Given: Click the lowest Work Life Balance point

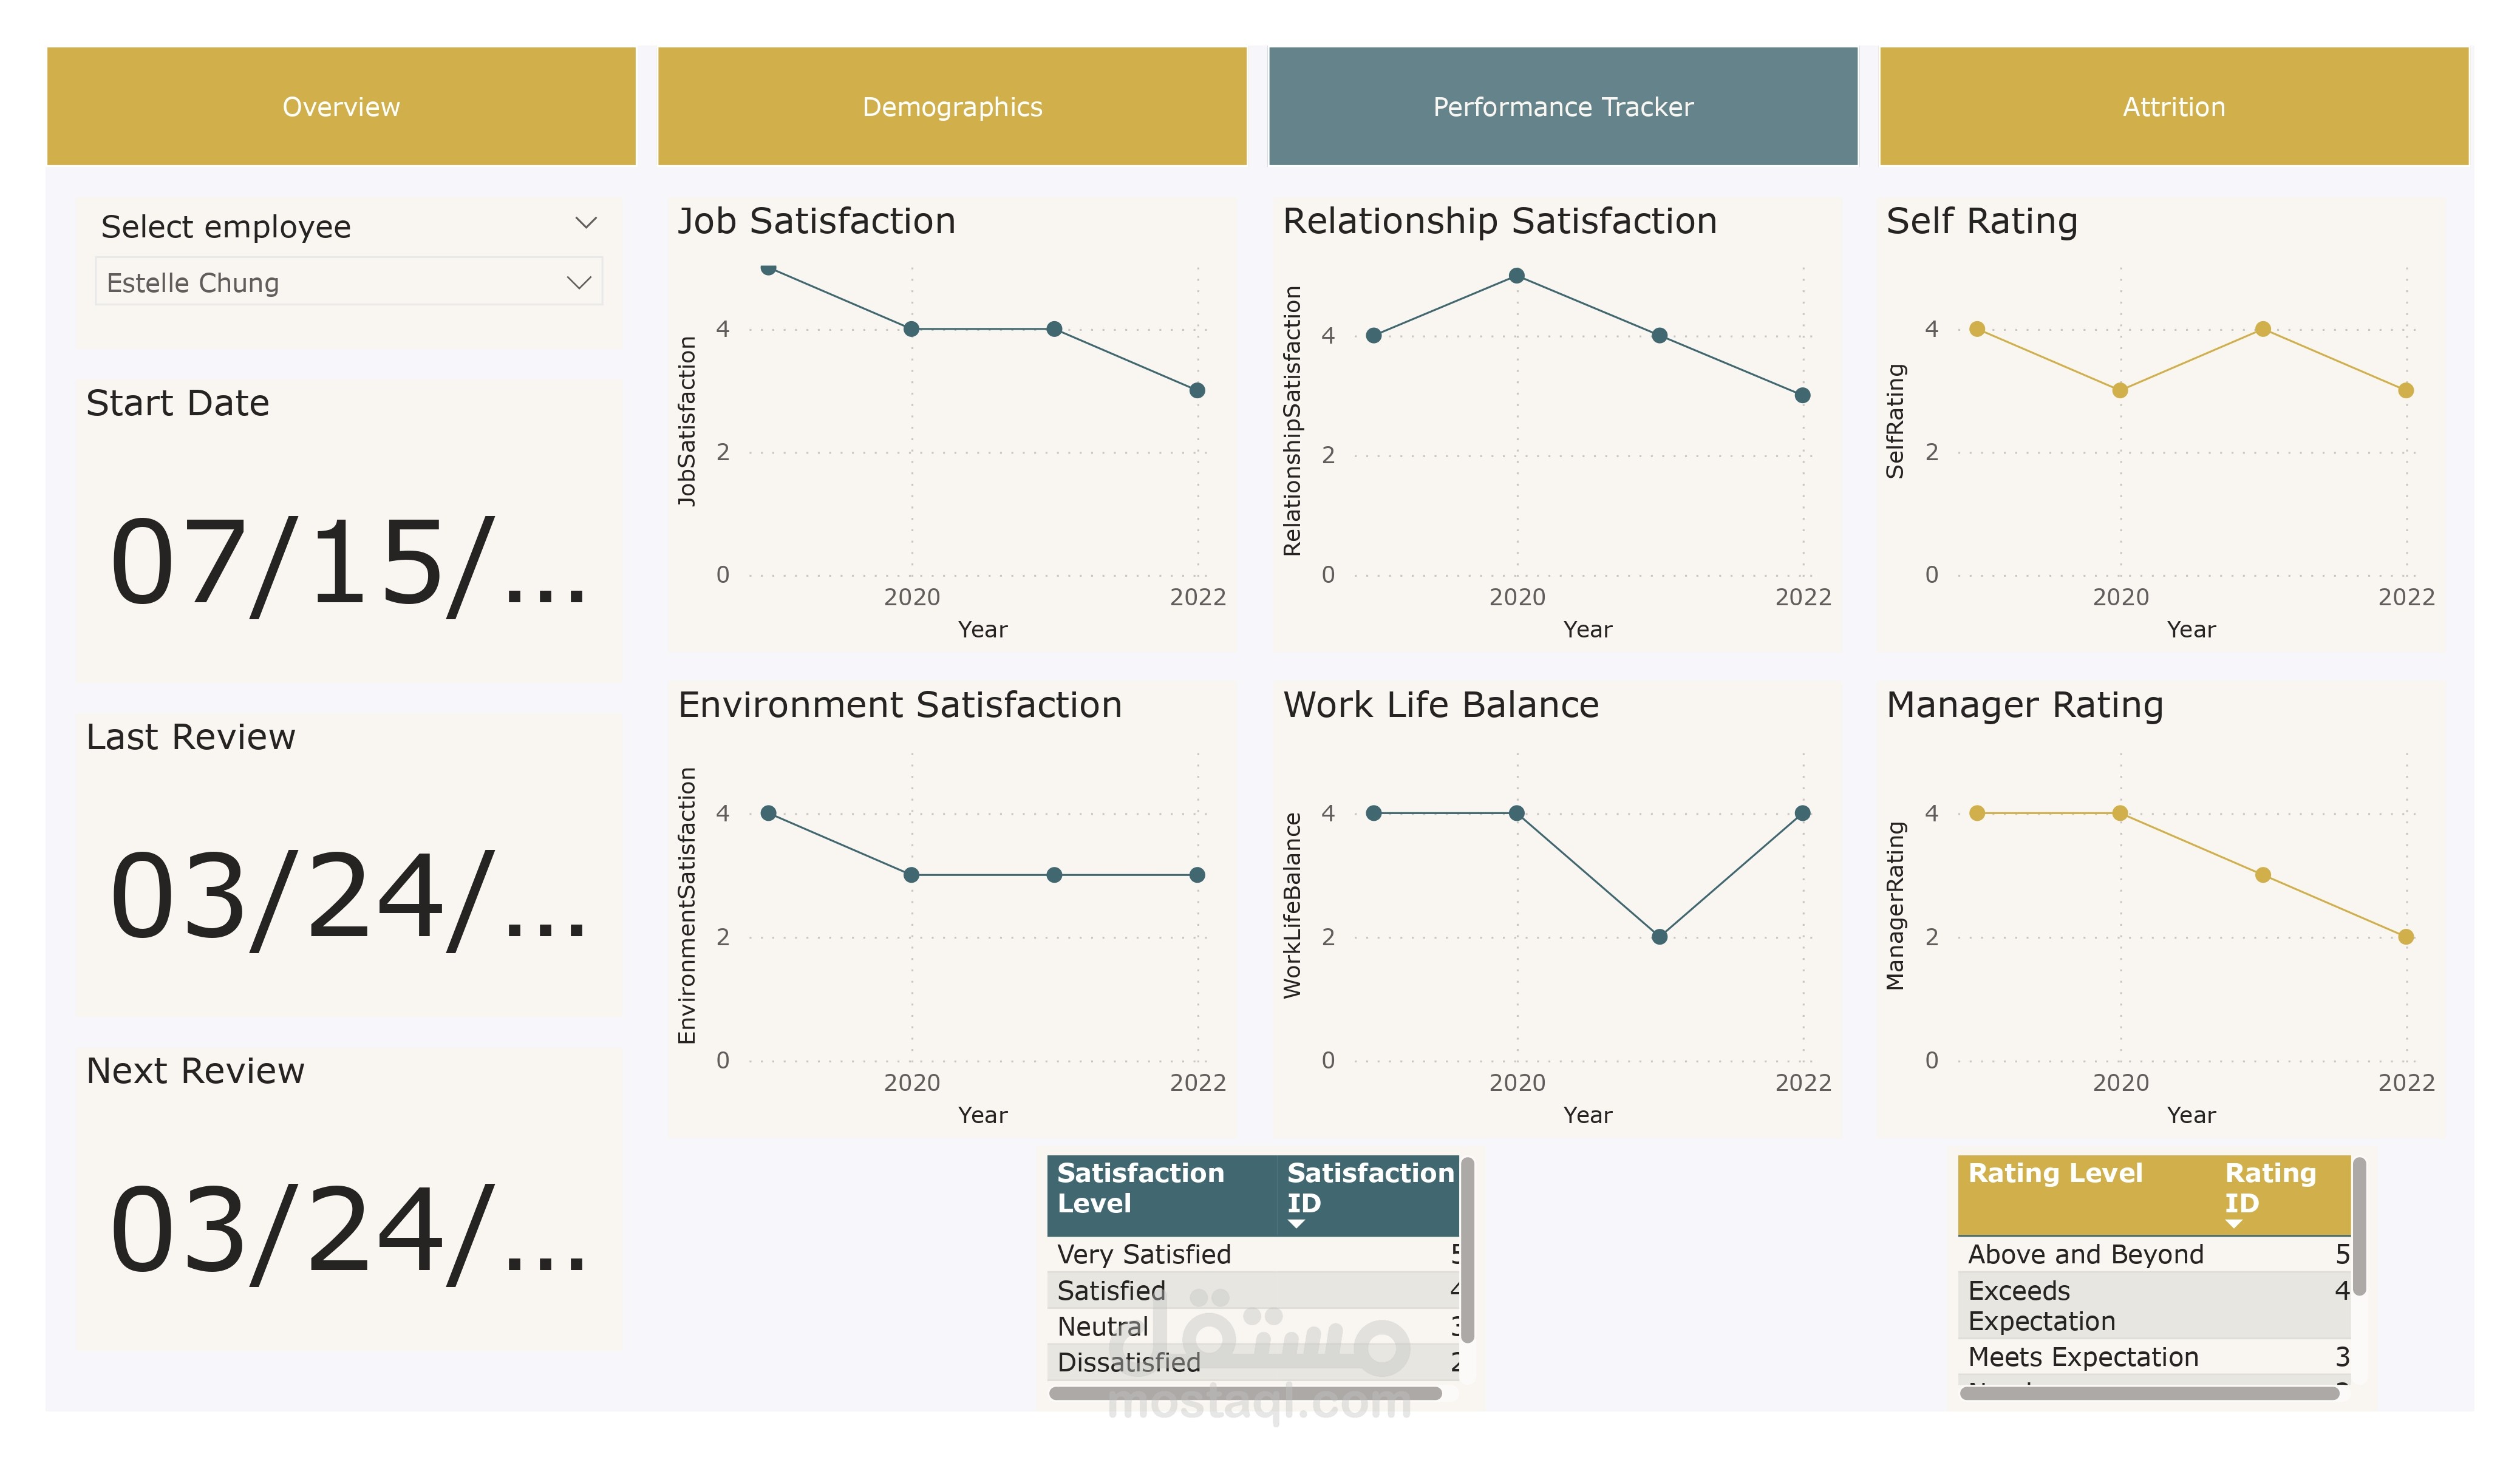Looking at the screenshot, I should point(1659,937).
